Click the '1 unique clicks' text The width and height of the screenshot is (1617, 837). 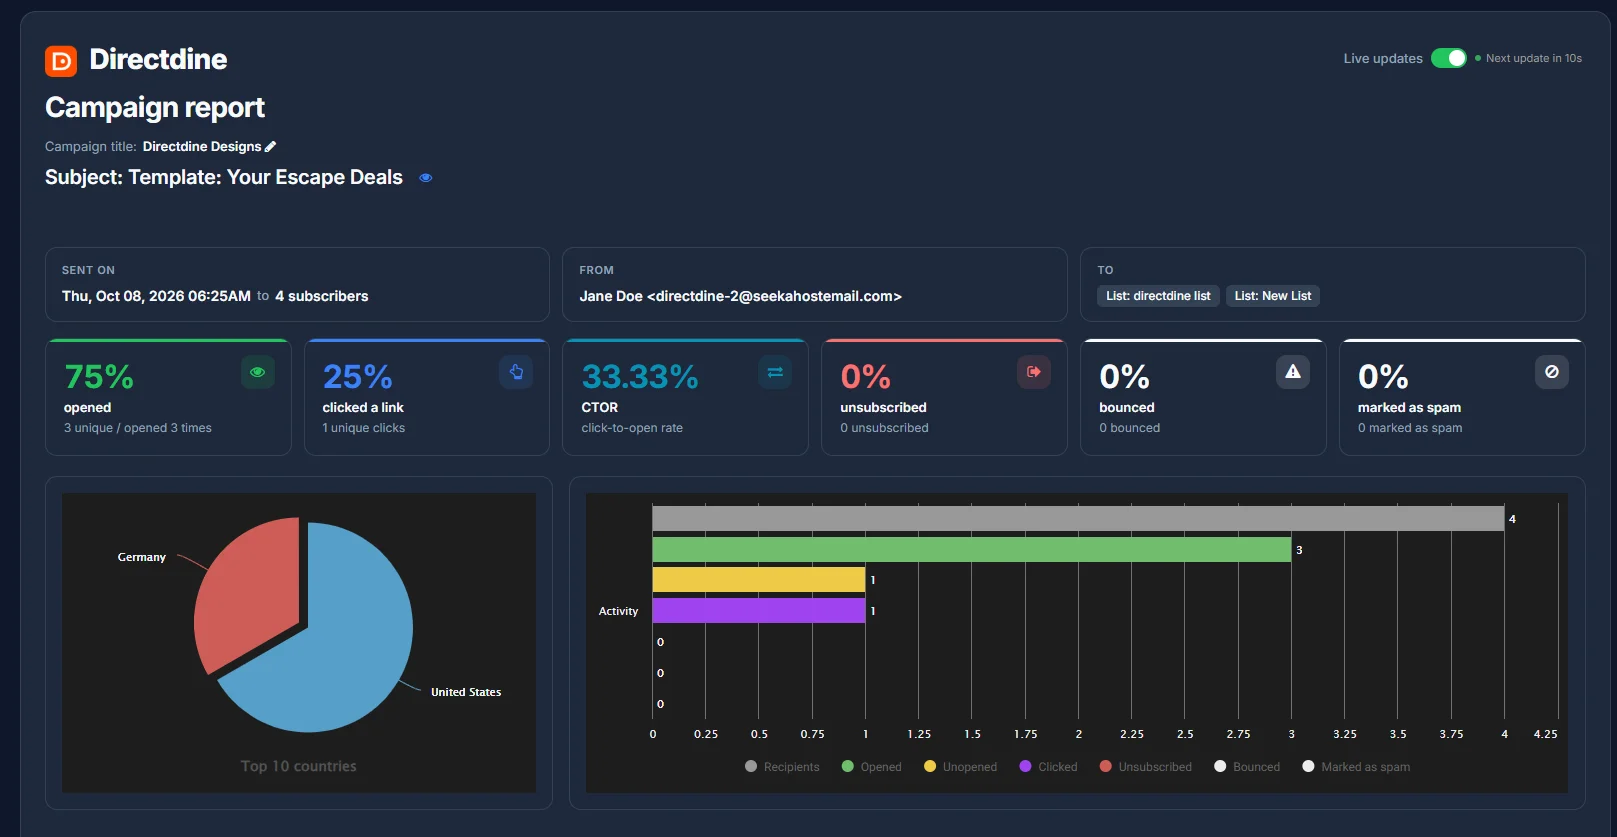364,428
